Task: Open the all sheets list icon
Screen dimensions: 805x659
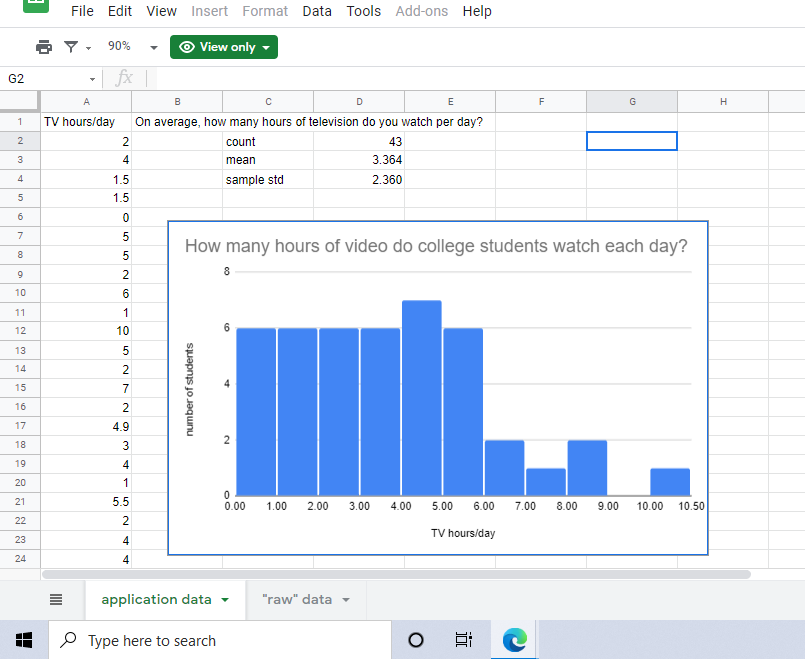Action: [x=56, y=599]
